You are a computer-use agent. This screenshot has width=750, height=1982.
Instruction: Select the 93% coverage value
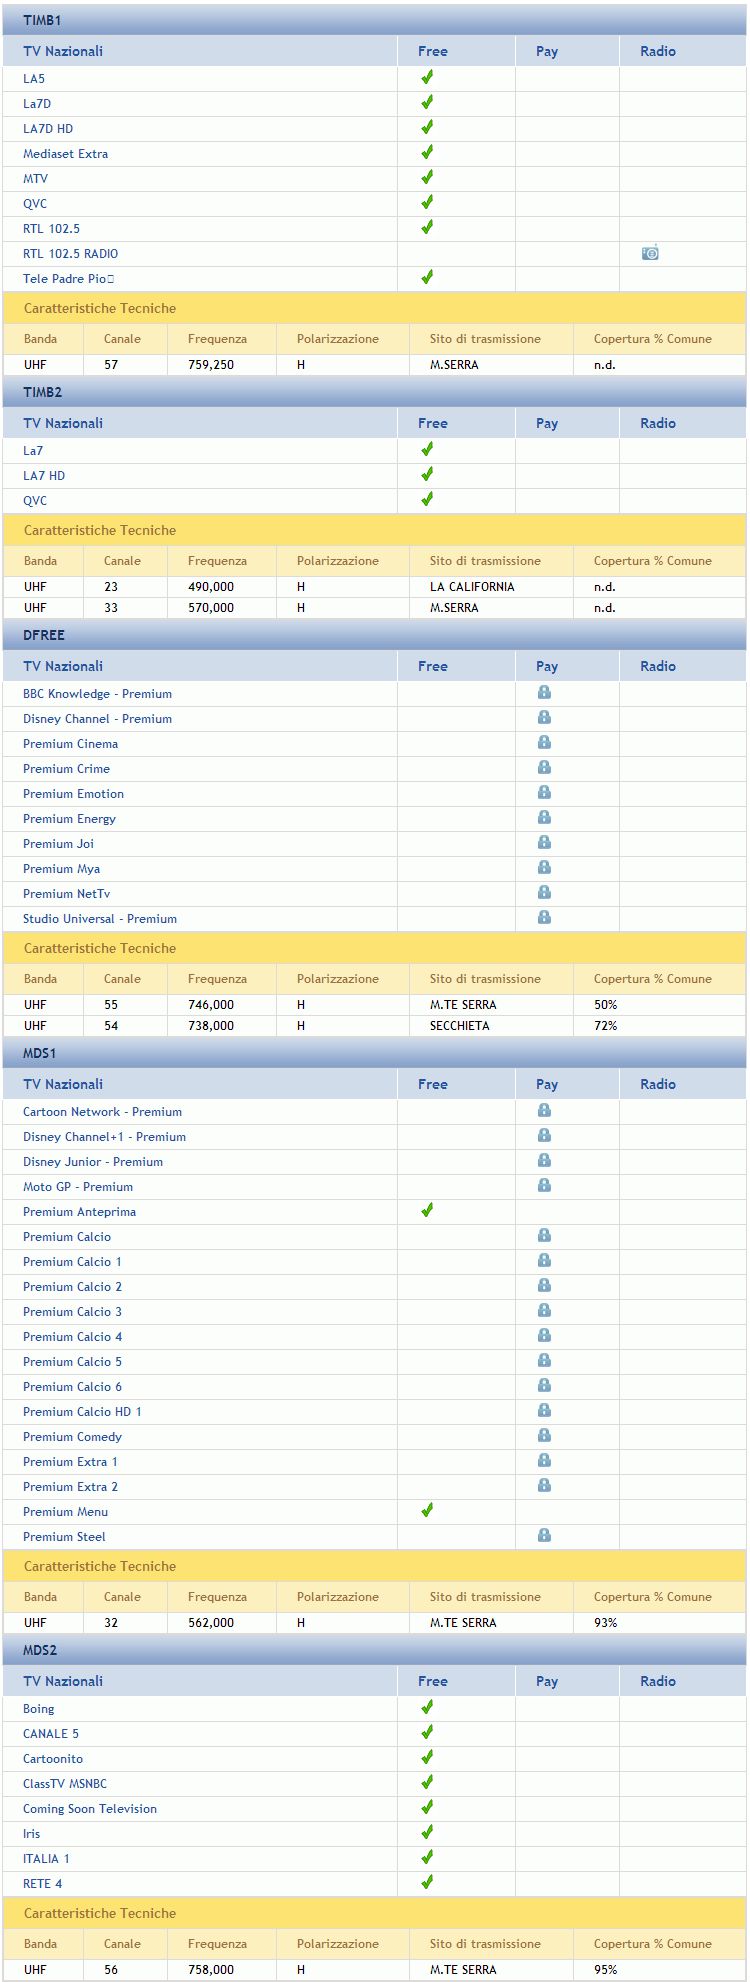click(605, 1623)
